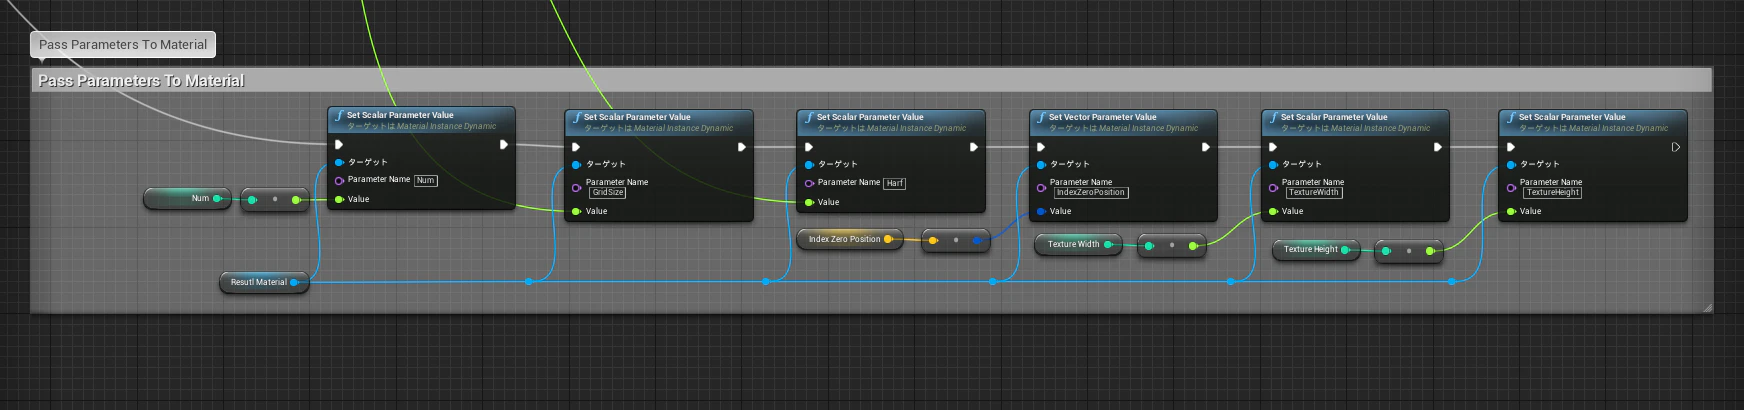Click green output pin of Num conversion node
Viewport: 1744px width, 410px height.
[x=296, y=199]
